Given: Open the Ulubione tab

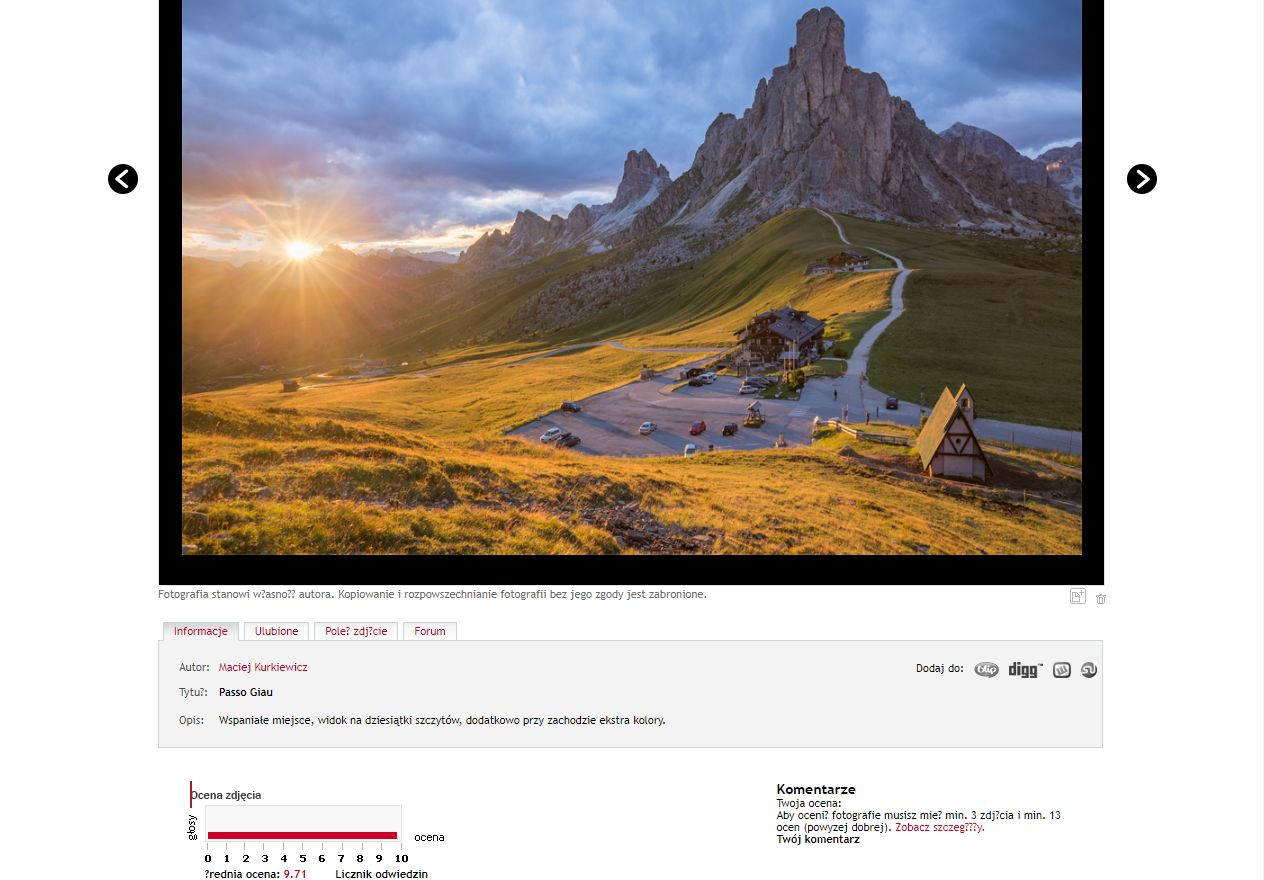Looking at the screenshot, I should (x=276, y=631).
